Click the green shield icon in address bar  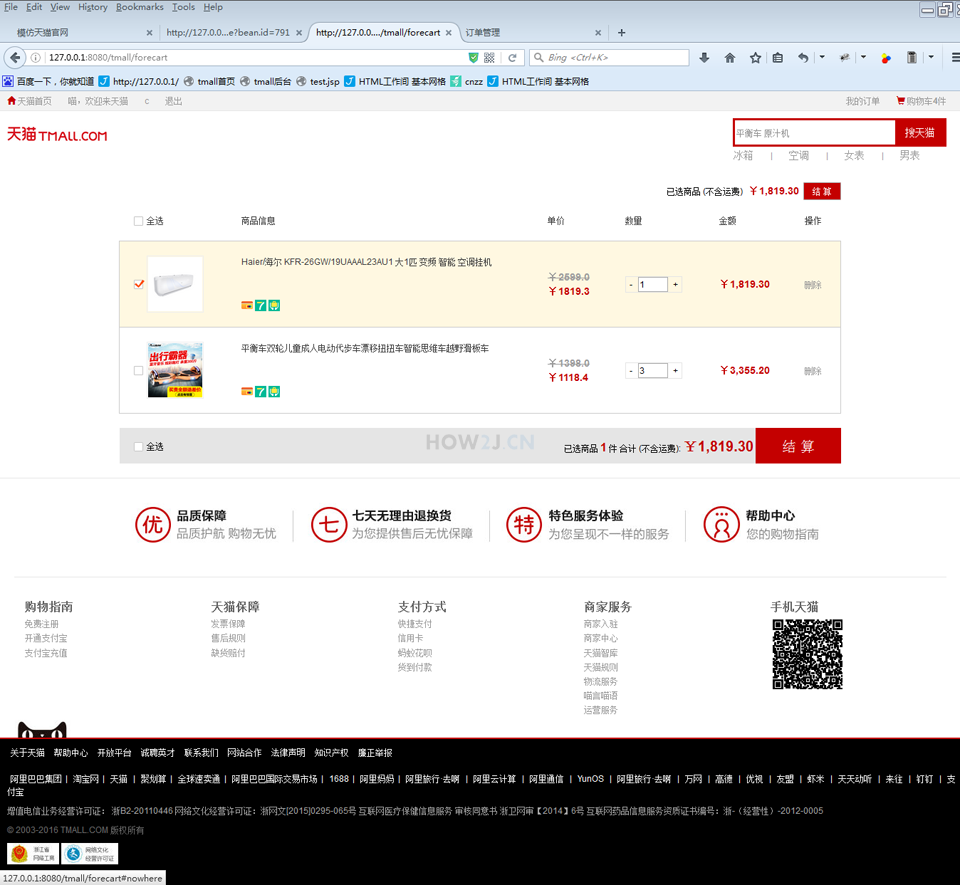point(473,58)
